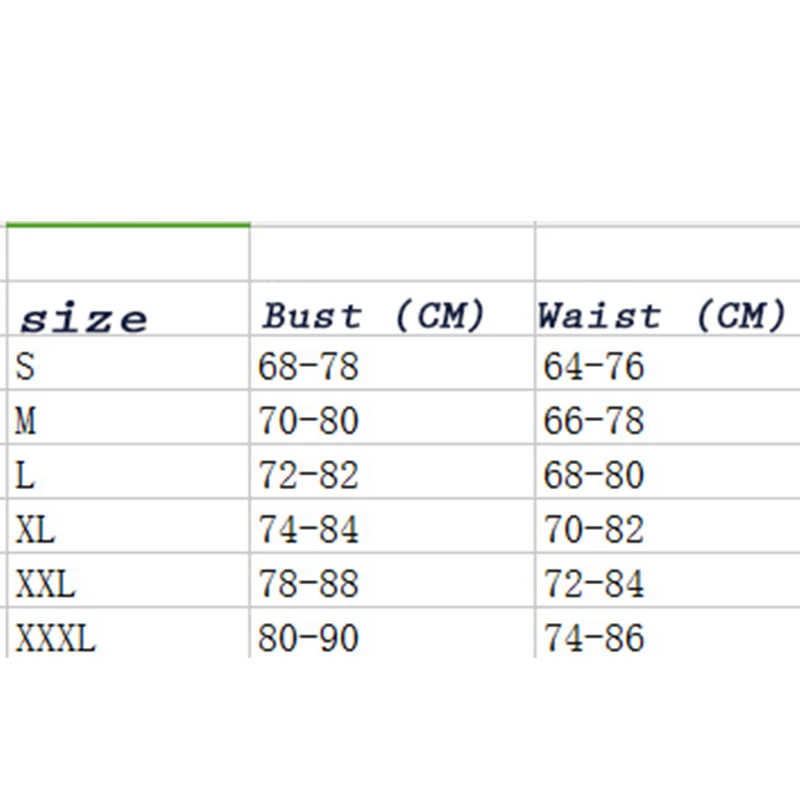This screenshot has width=800, height=800.
Task: Select bust value 68-78 cell
Action: (308, 367)
